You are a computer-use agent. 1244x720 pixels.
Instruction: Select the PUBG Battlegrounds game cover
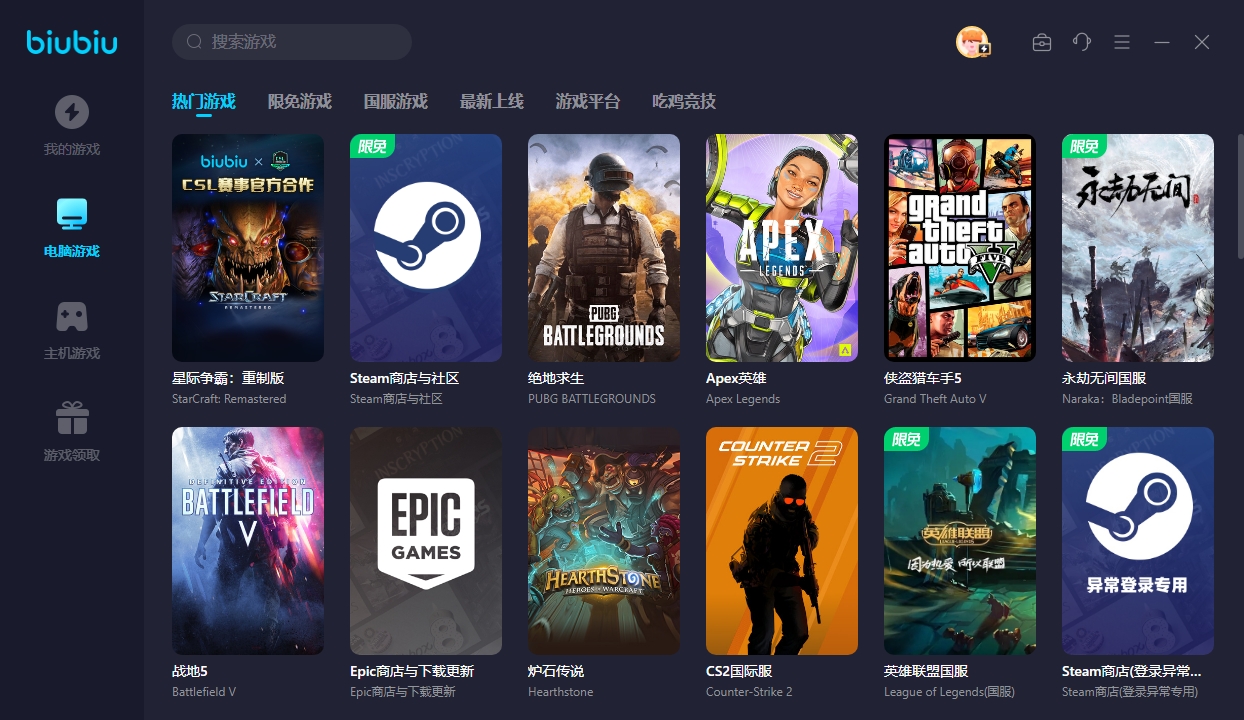604,247
